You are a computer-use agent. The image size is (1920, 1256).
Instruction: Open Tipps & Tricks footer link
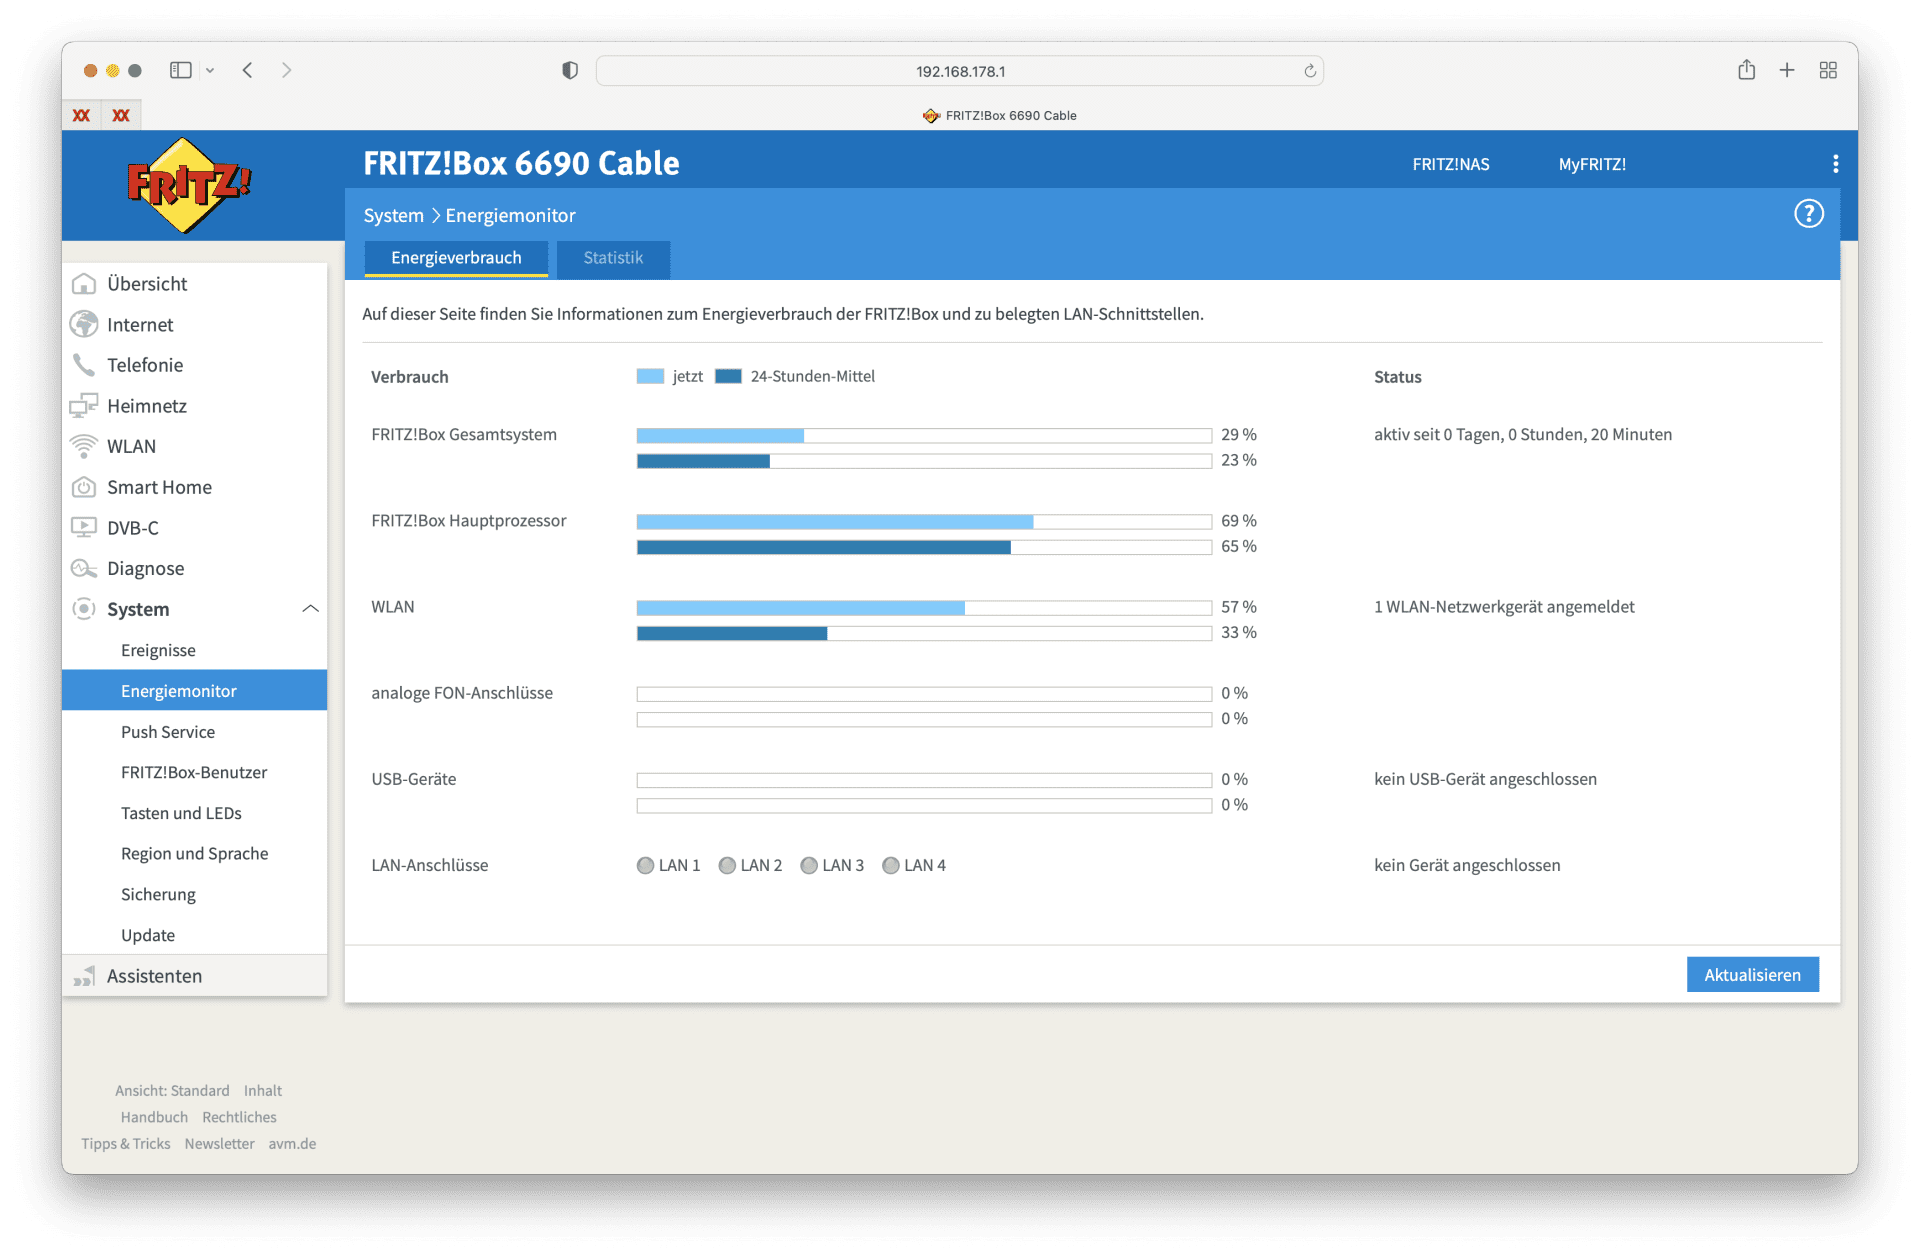click(x=126, y=1144)
